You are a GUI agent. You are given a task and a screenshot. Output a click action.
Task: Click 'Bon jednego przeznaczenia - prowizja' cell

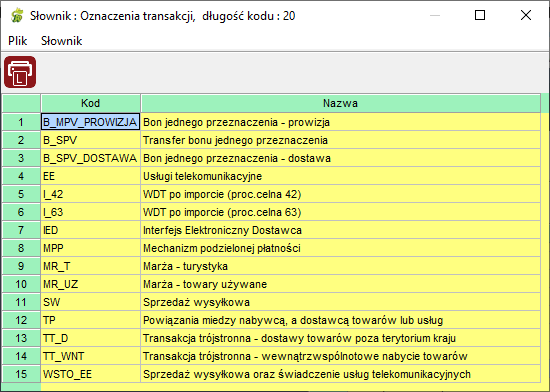[x=340, y=122]
